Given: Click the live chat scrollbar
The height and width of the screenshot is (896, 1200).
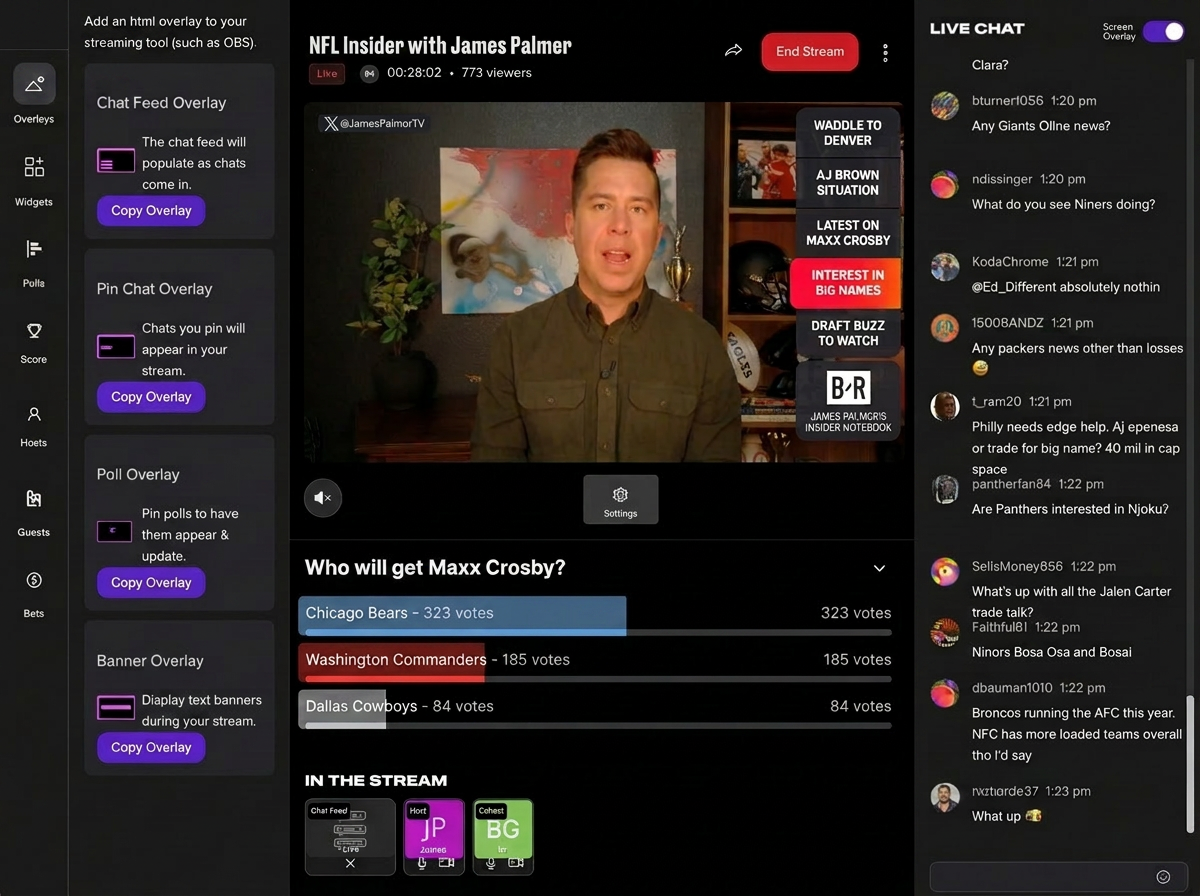Looking at the screenshot, I should click(1189, 764).
